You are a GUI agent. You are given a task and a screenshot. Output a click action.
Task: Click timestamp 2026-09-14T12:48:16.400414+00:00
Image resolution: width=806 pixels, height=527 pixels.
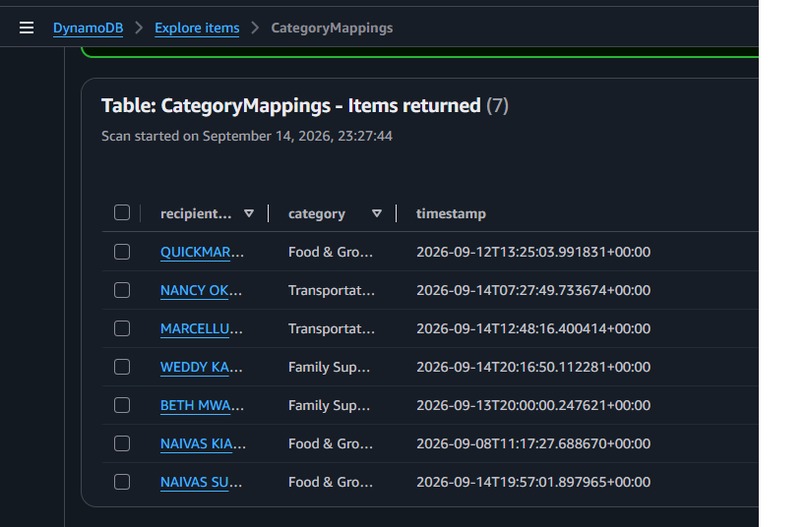tap(534, 329)
